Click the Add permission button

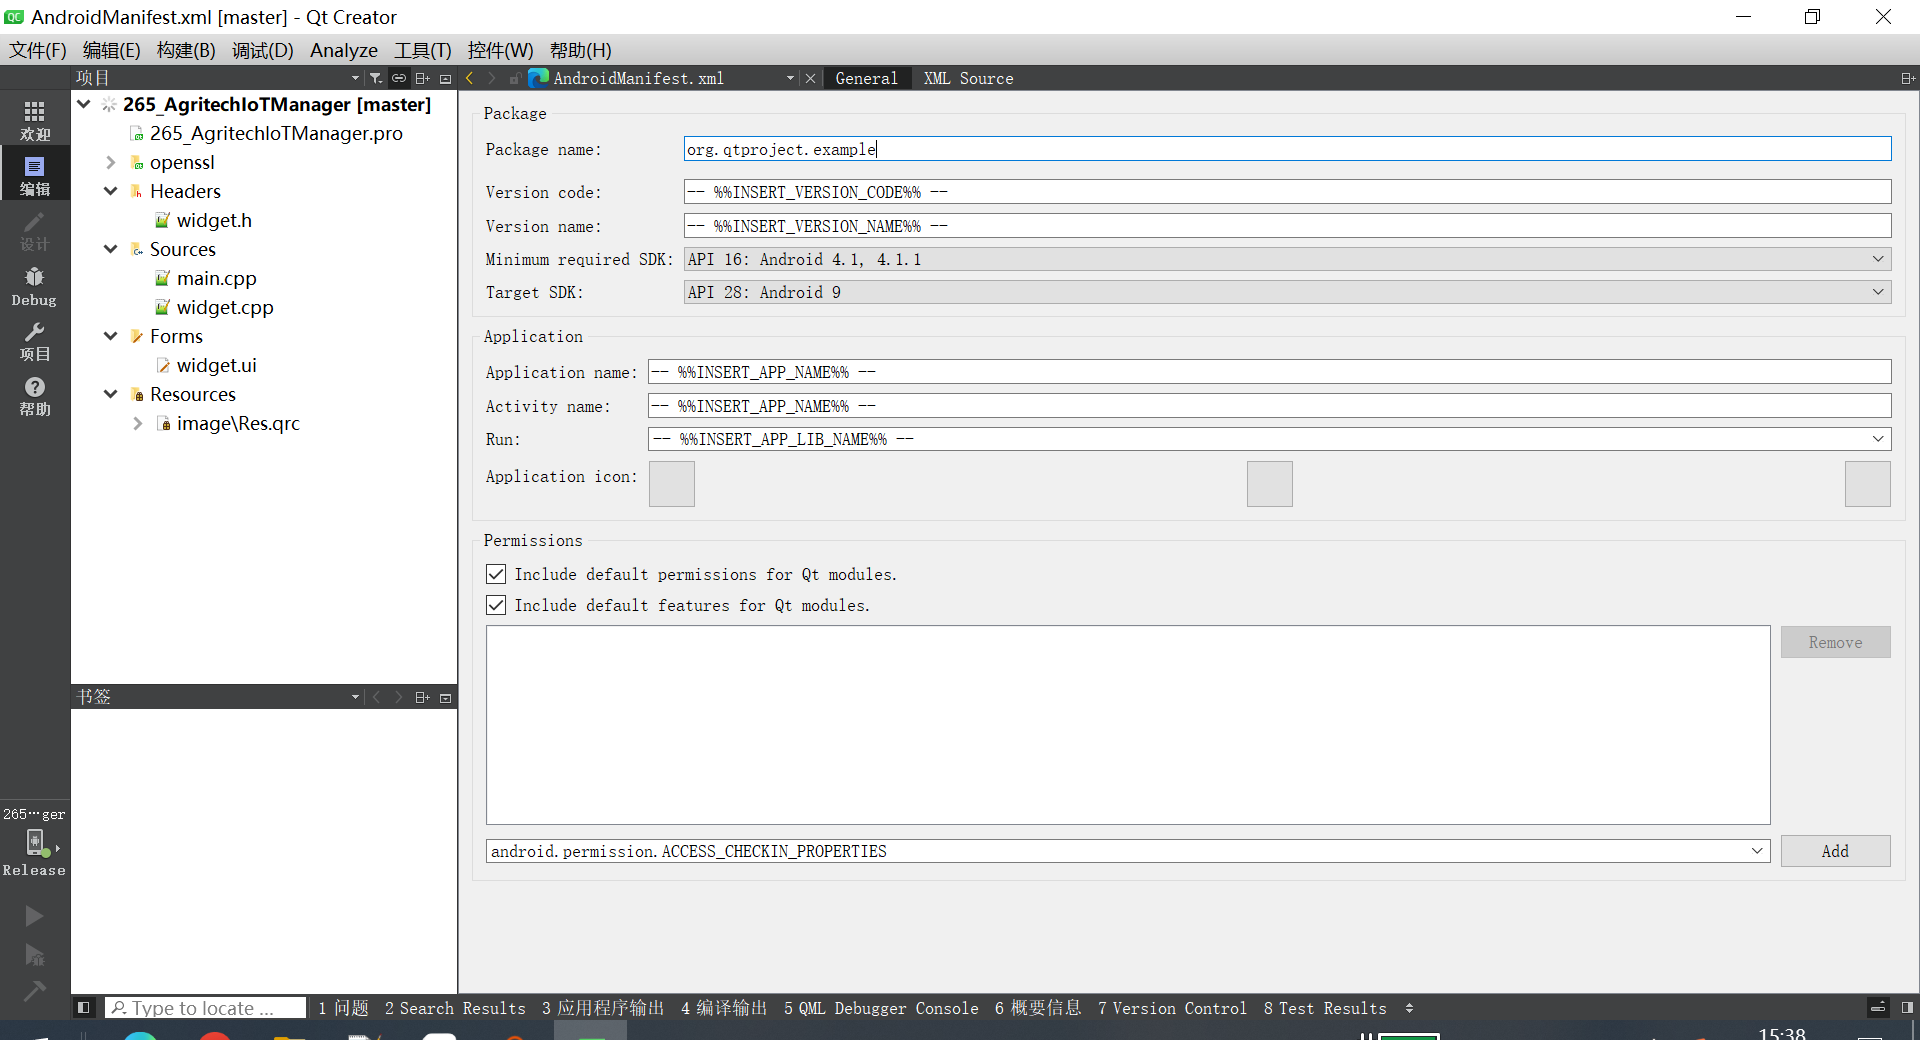1834,851
